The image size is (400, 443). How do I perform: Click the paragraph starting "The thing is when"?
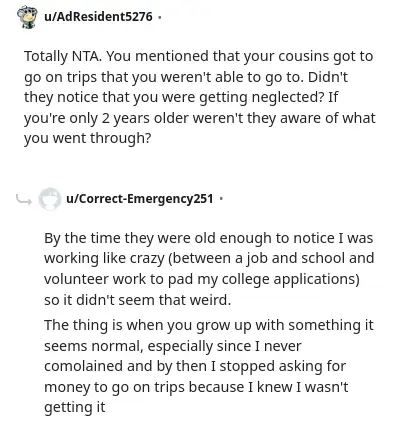pyautogui.click(x=209, y=366)
